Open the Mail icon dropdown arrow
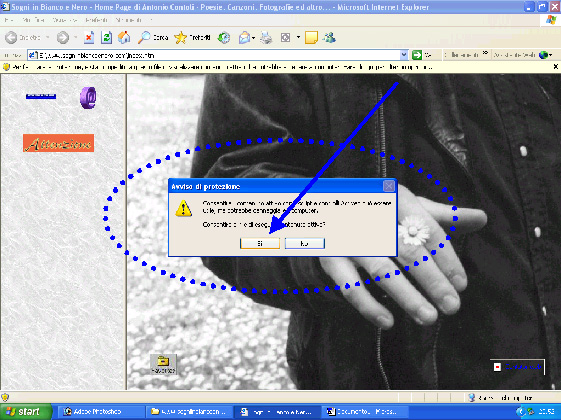The image size is (561, 420). click(253, 38)
